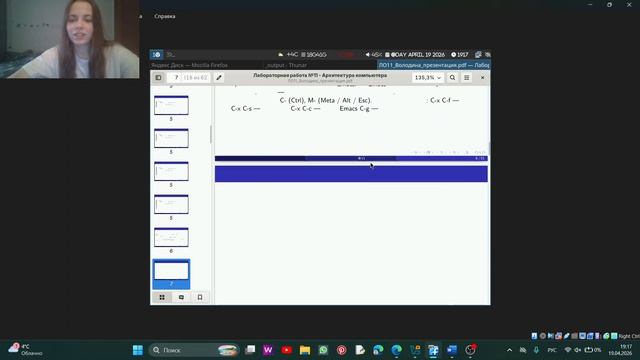Switch to ЛО11_Володина_презентация.pdf window tab
Screen dimensions: 640x360
(434, 65)
